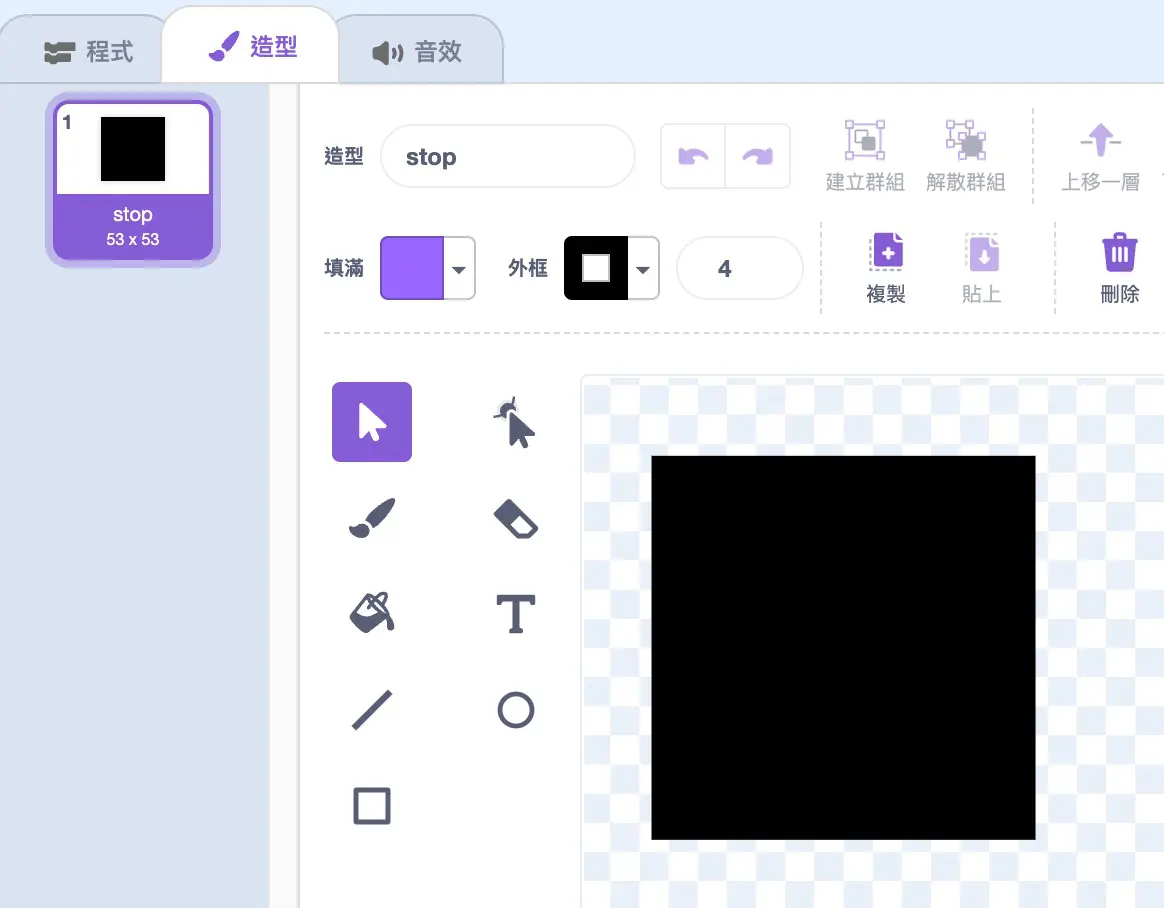Select the Reshape tool
The width and height of the screenshot is (1164, 908).
(515, 422)
